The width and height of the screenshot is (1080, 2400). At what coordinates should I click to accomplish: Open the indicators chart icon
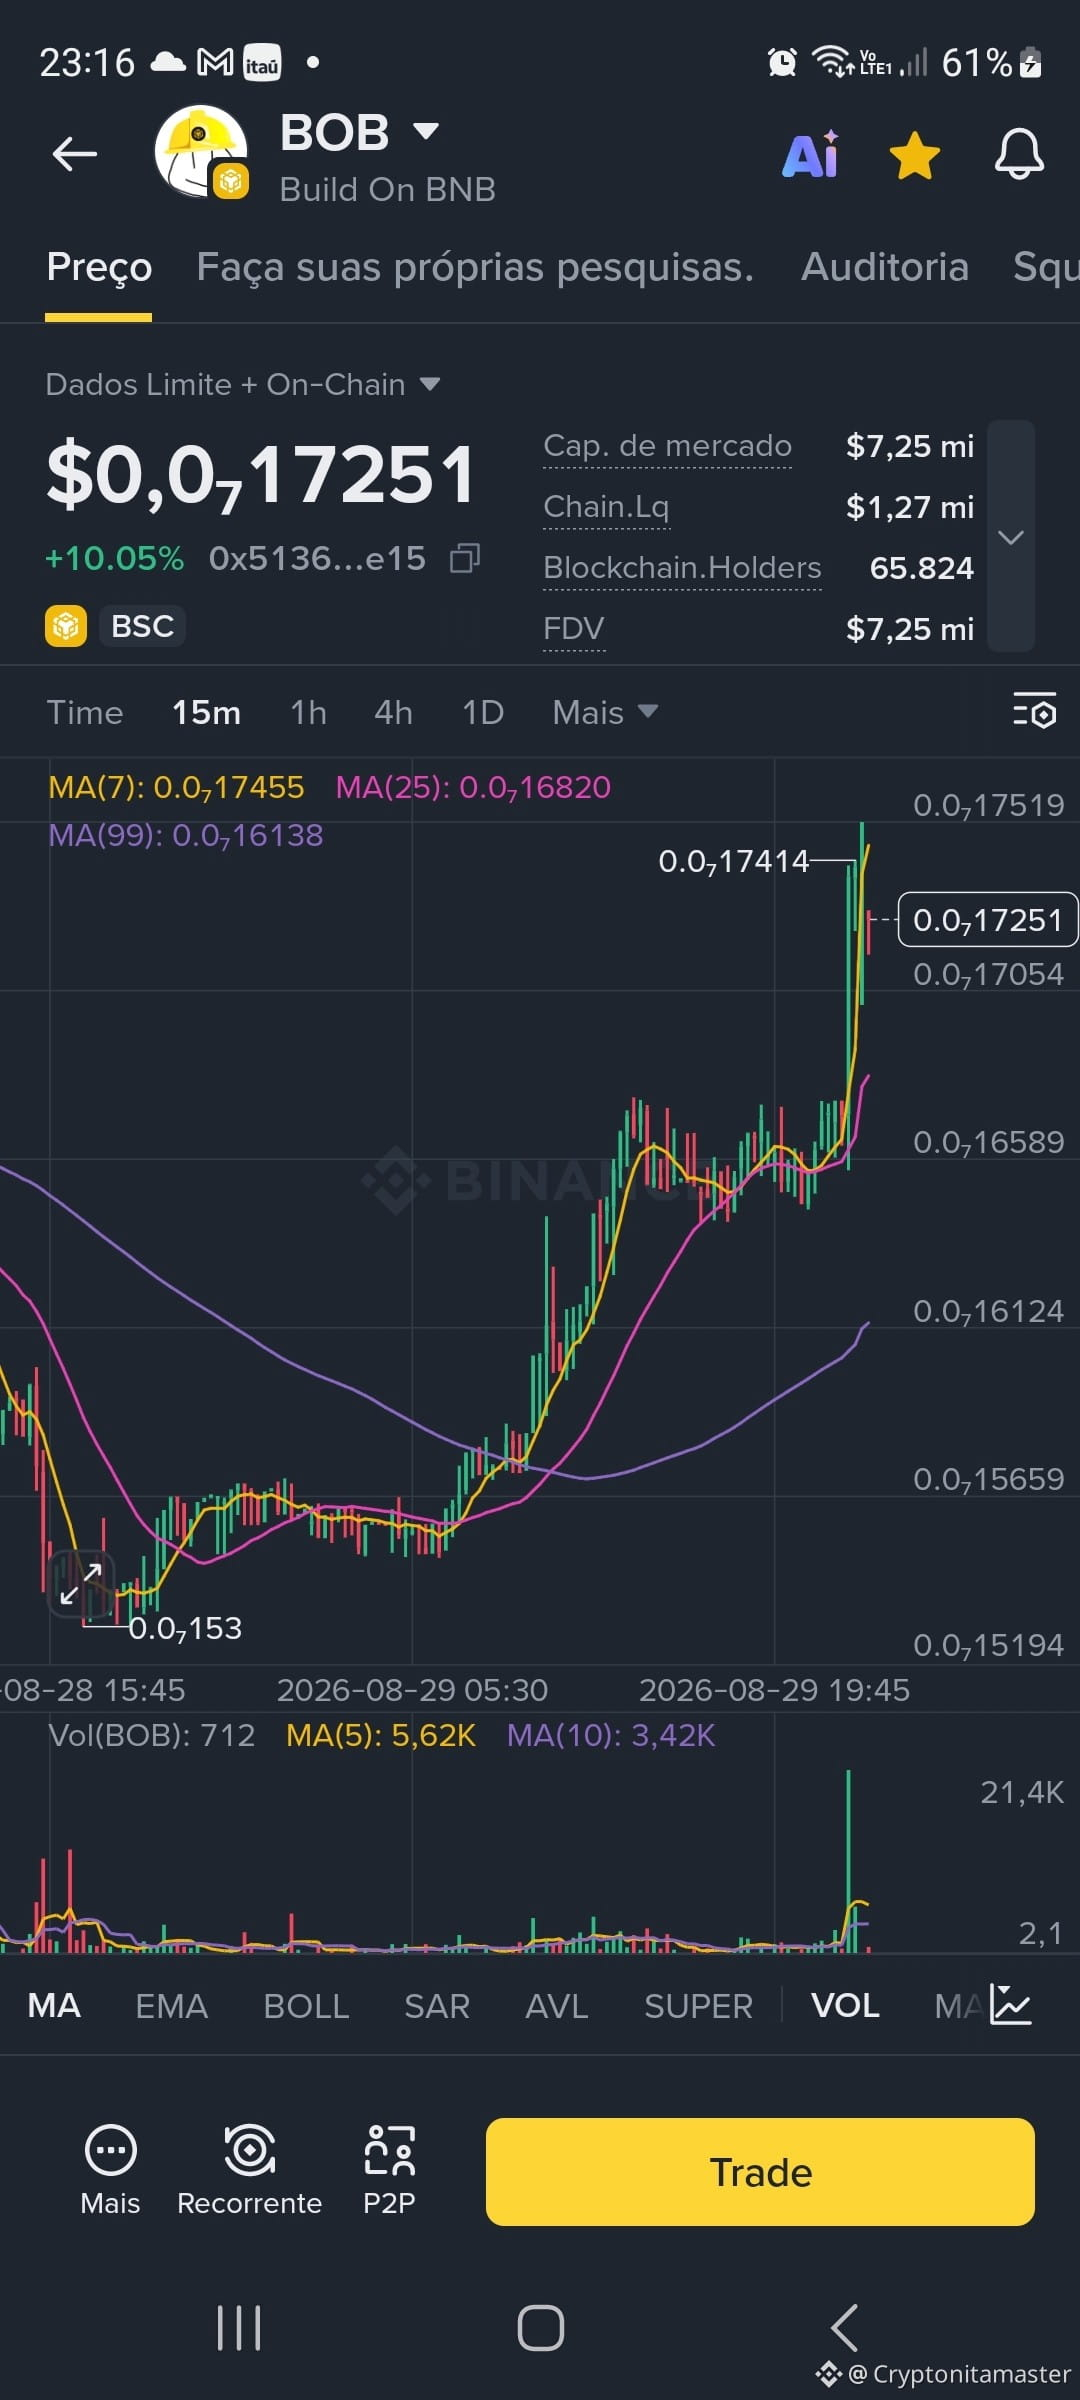(x=1010, y=2005)
